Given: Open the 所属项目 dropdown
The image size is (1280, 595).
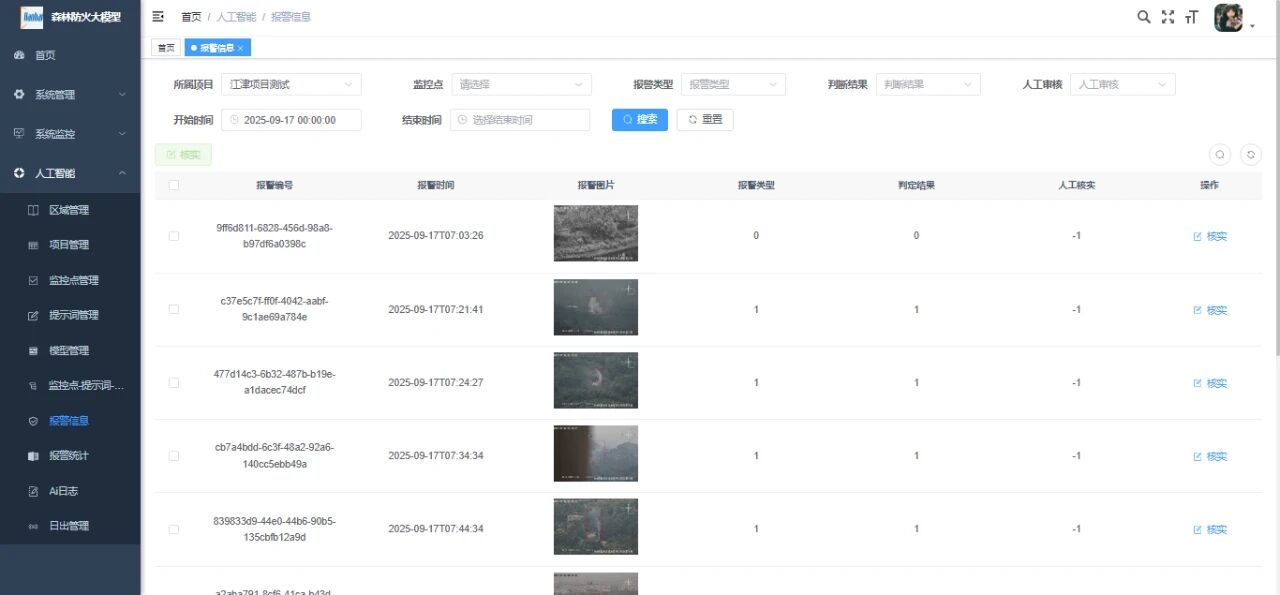Looking at the screenshot, I should (291, 85).
